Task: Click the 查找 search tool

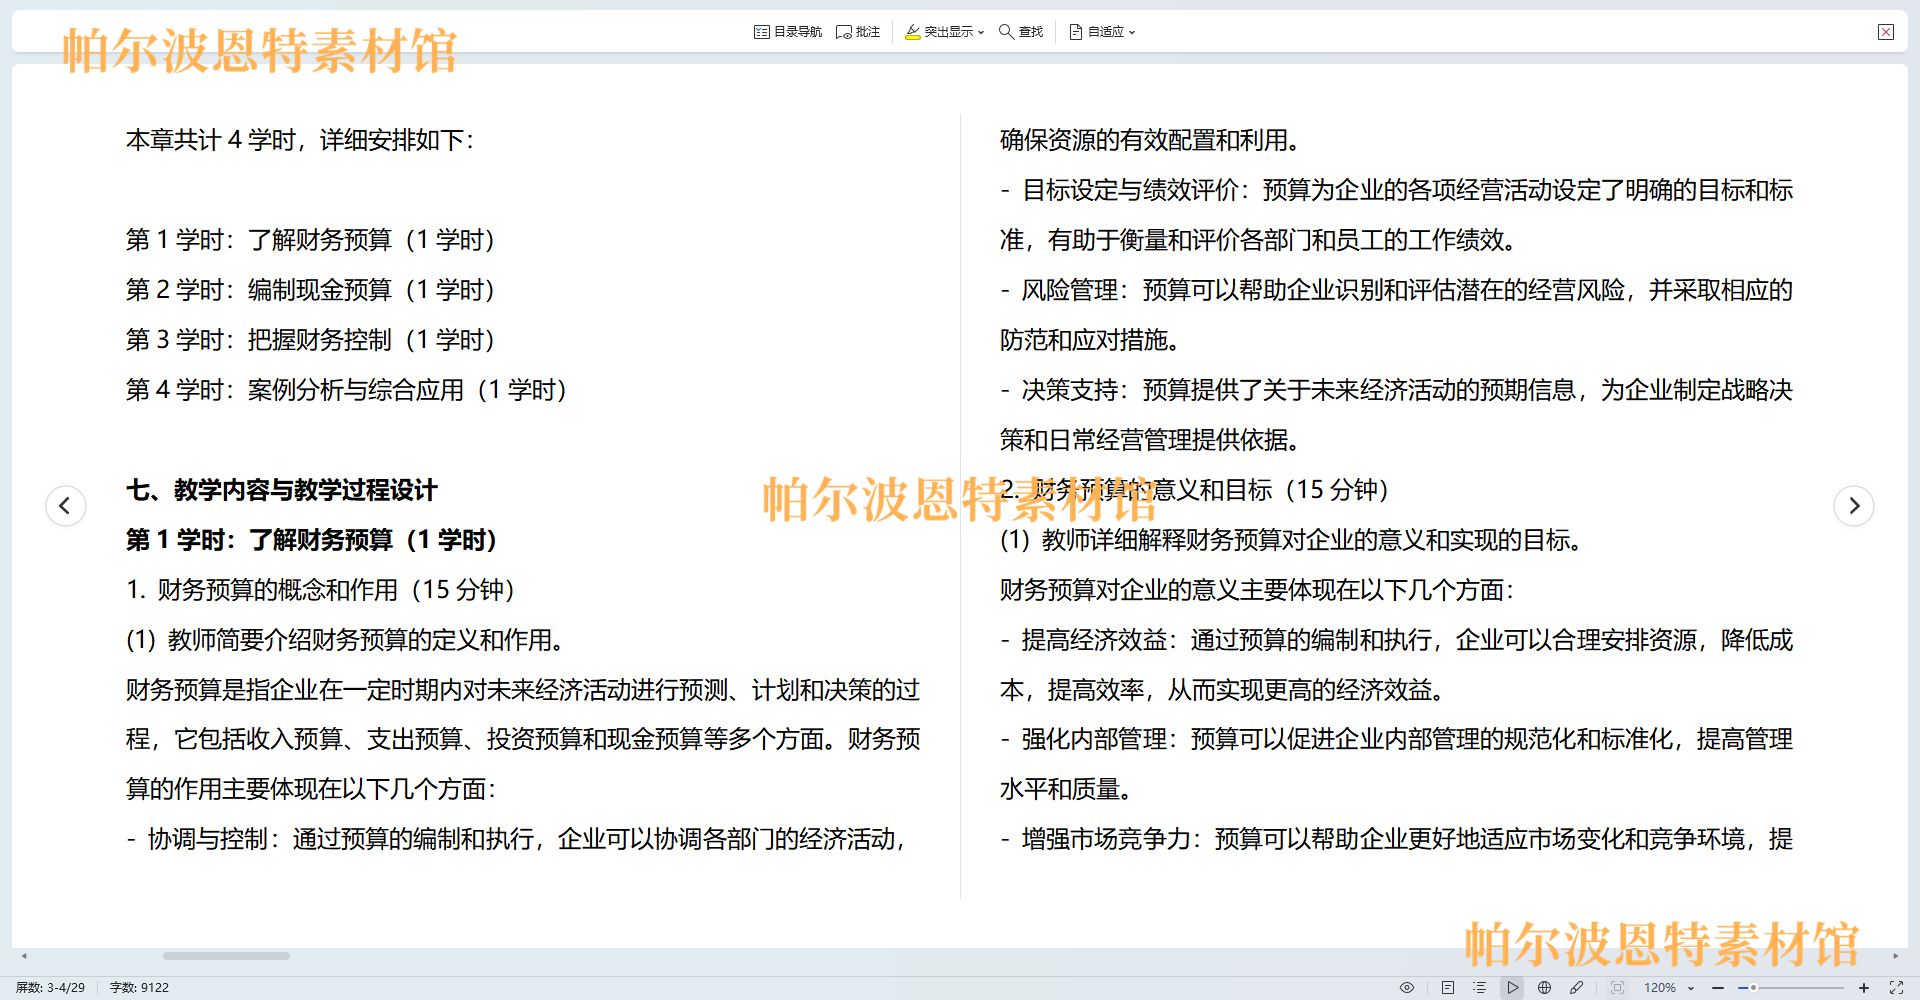Action: point(1021,32)
